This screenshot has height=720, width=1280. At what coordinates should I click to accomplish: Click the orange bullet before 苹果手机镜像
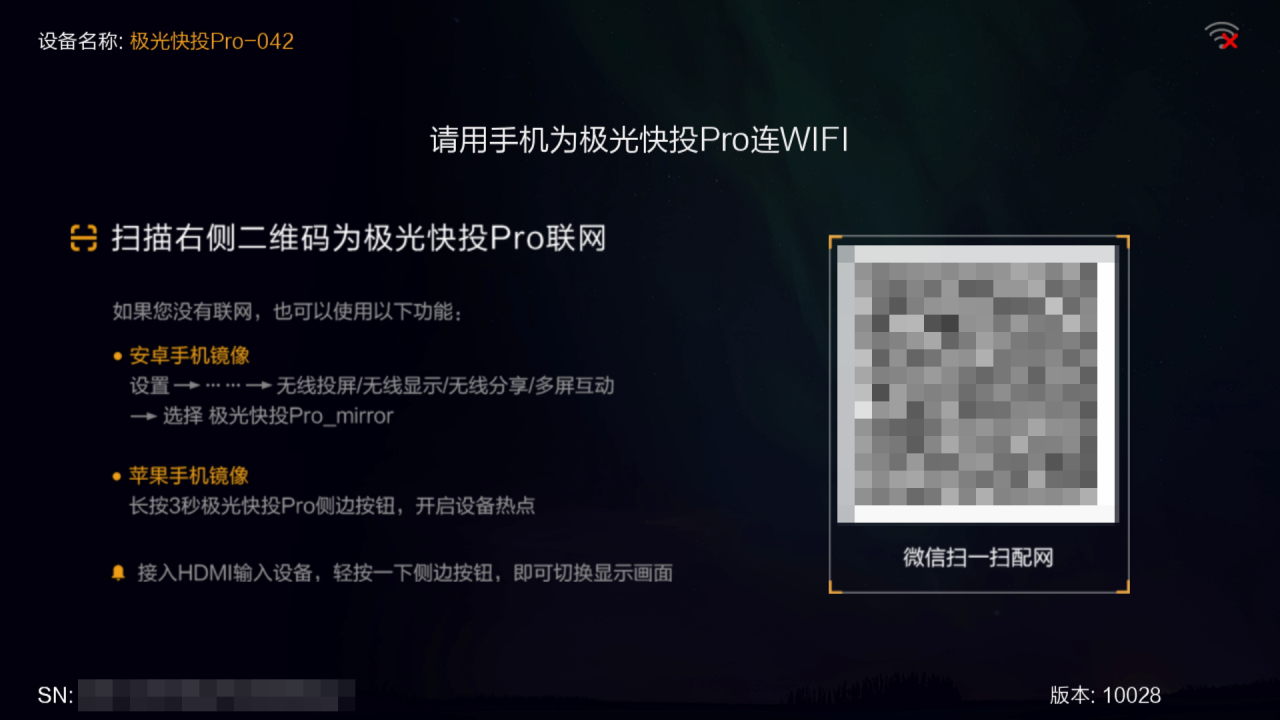click(x=118, y=476)
